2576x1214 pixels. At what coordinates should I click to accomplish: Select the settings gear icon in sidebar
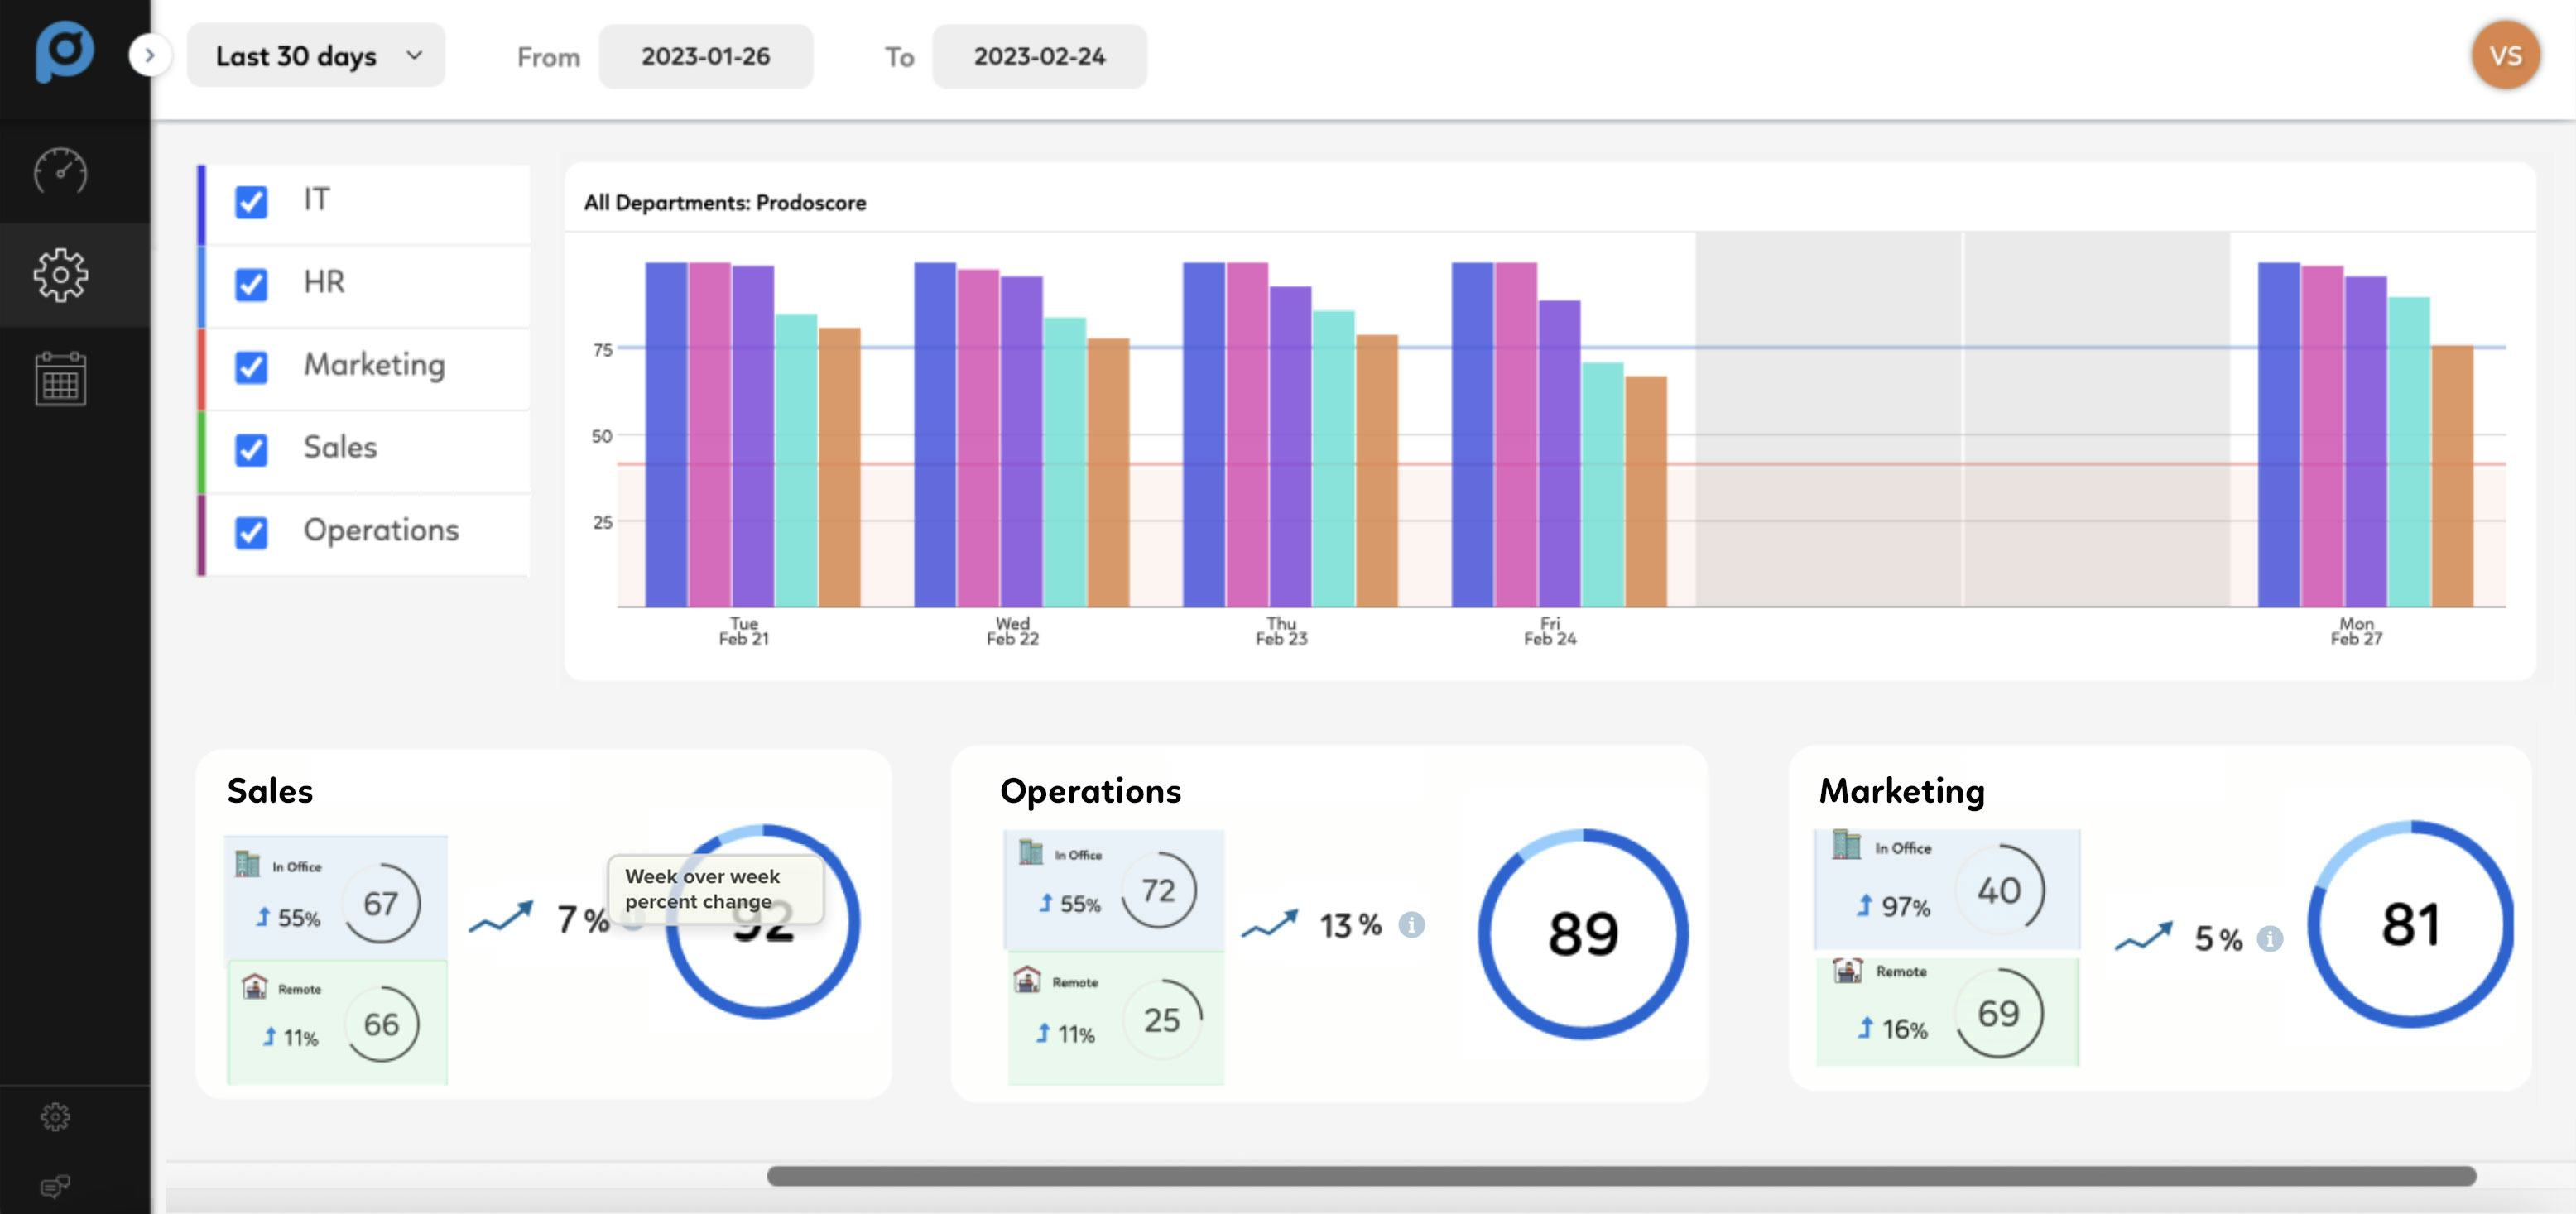point(60,275)
